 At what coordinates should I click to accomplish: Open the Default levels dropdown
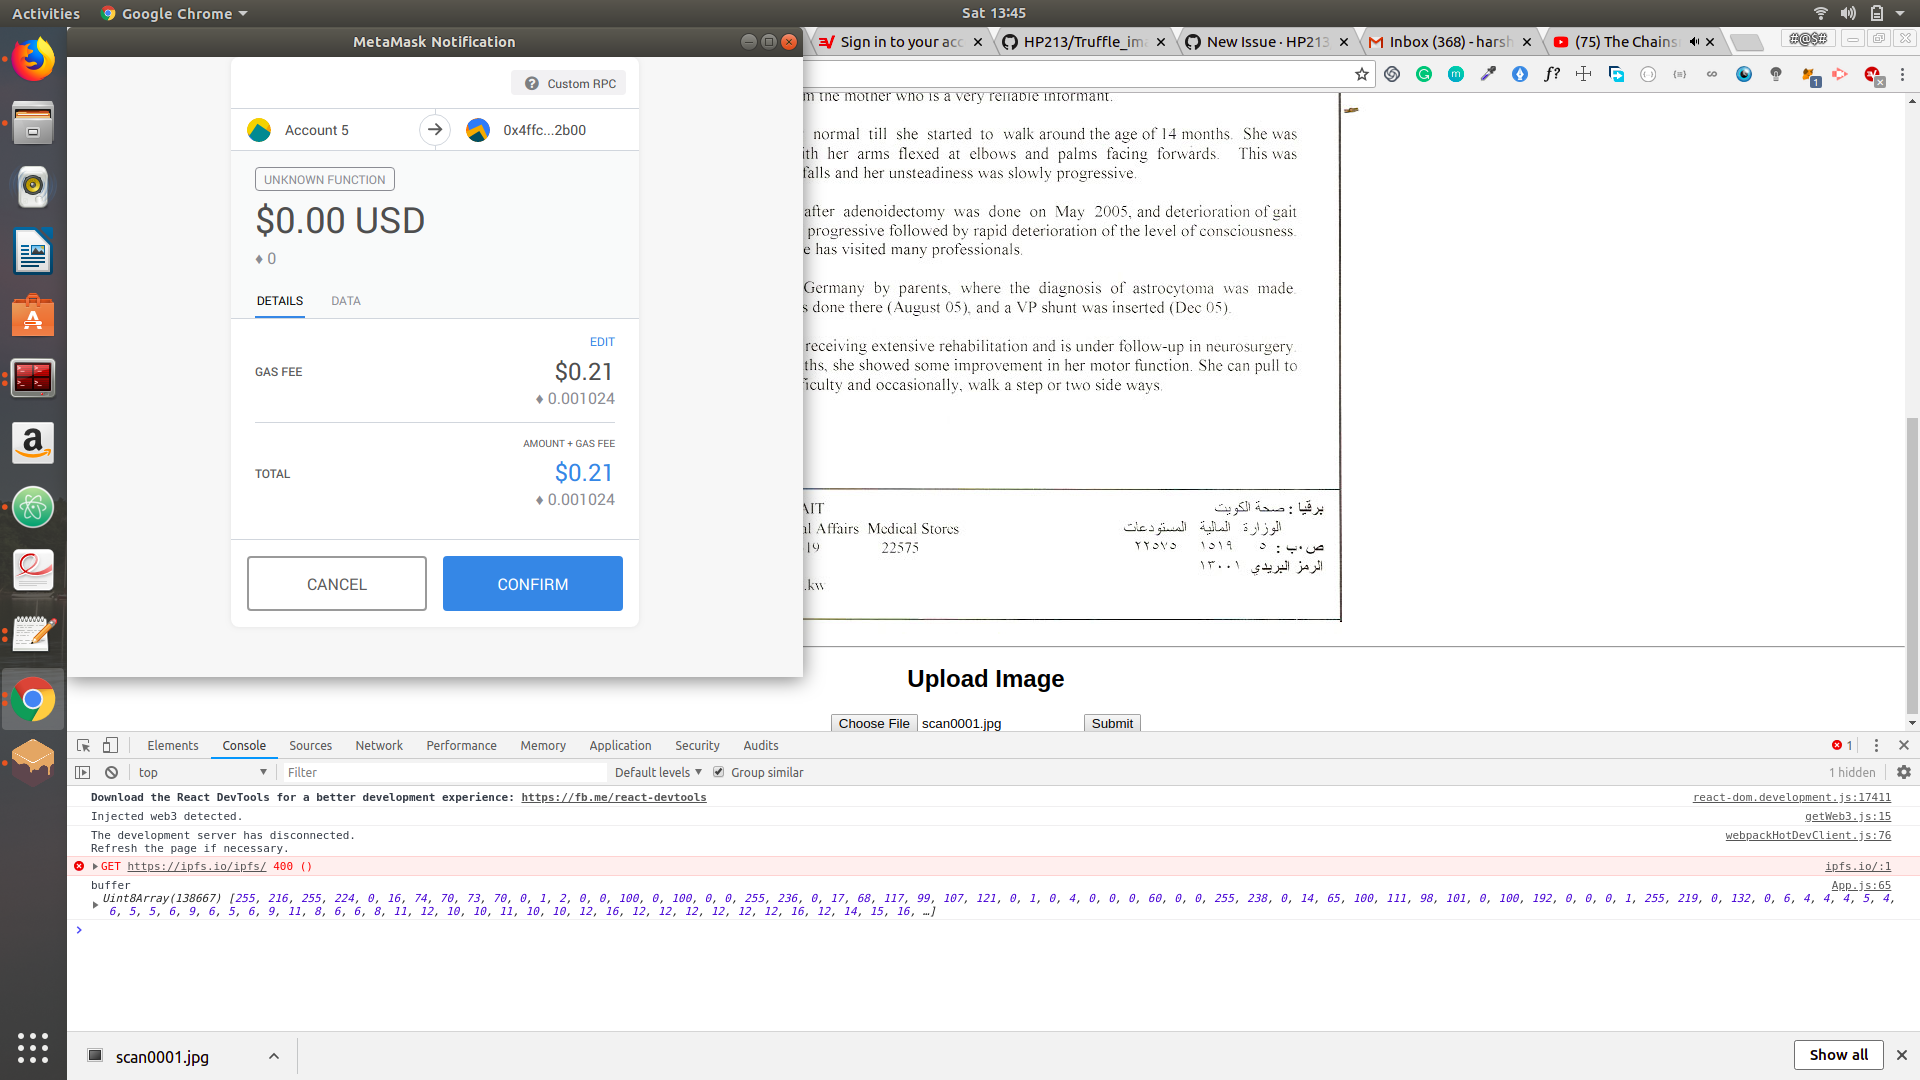point(657,772)
